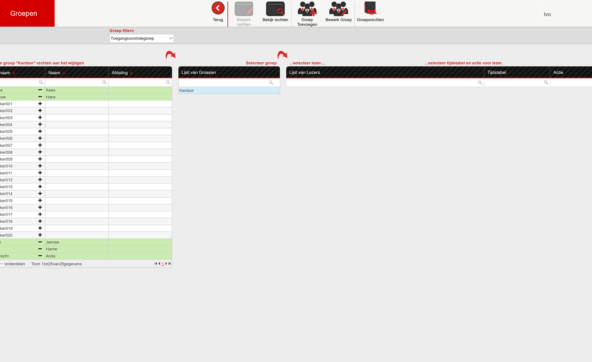Add user 001 to group via plus

click(40, 103)
